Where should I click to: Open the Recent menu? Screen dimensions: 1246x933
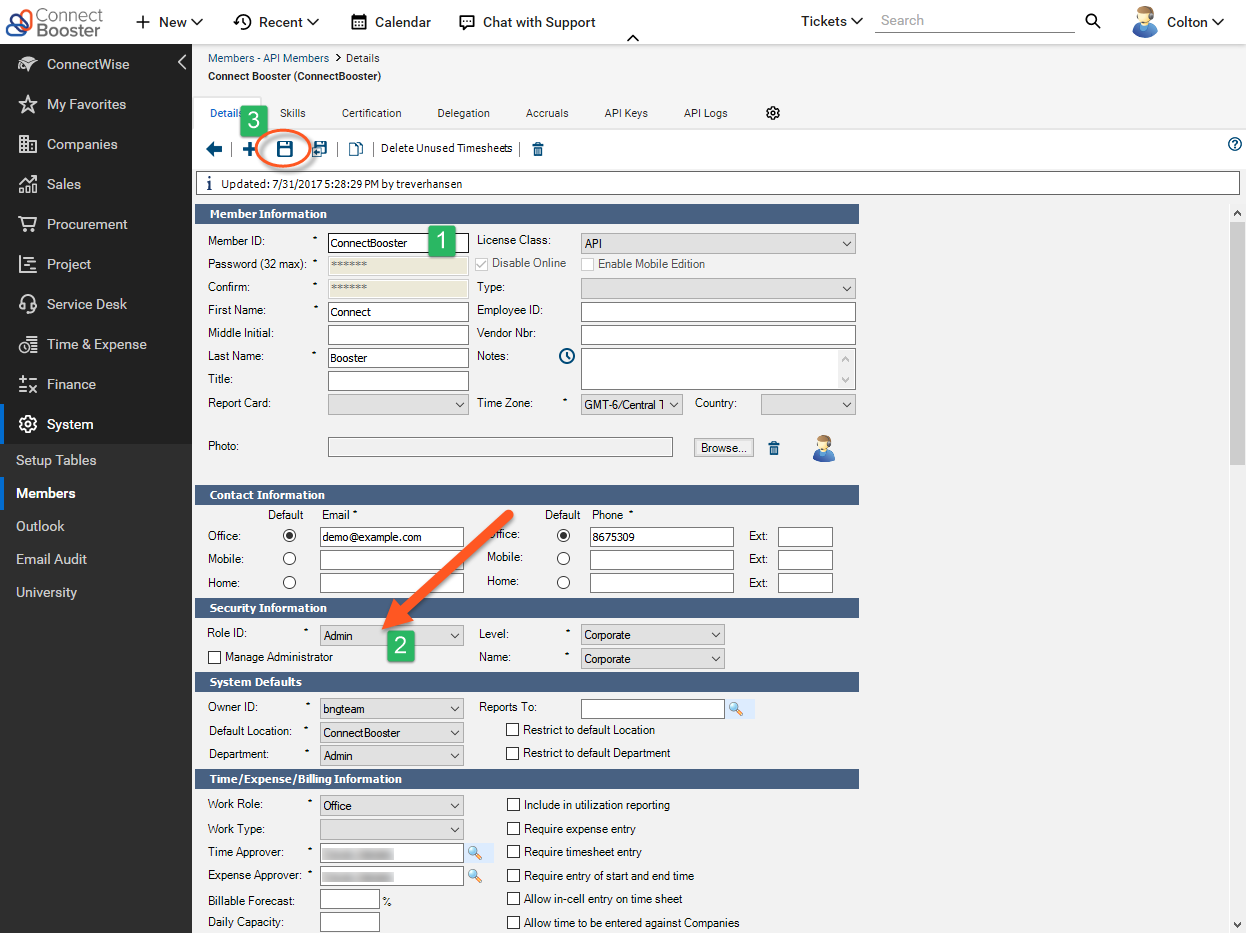click(x=276, y=22)
